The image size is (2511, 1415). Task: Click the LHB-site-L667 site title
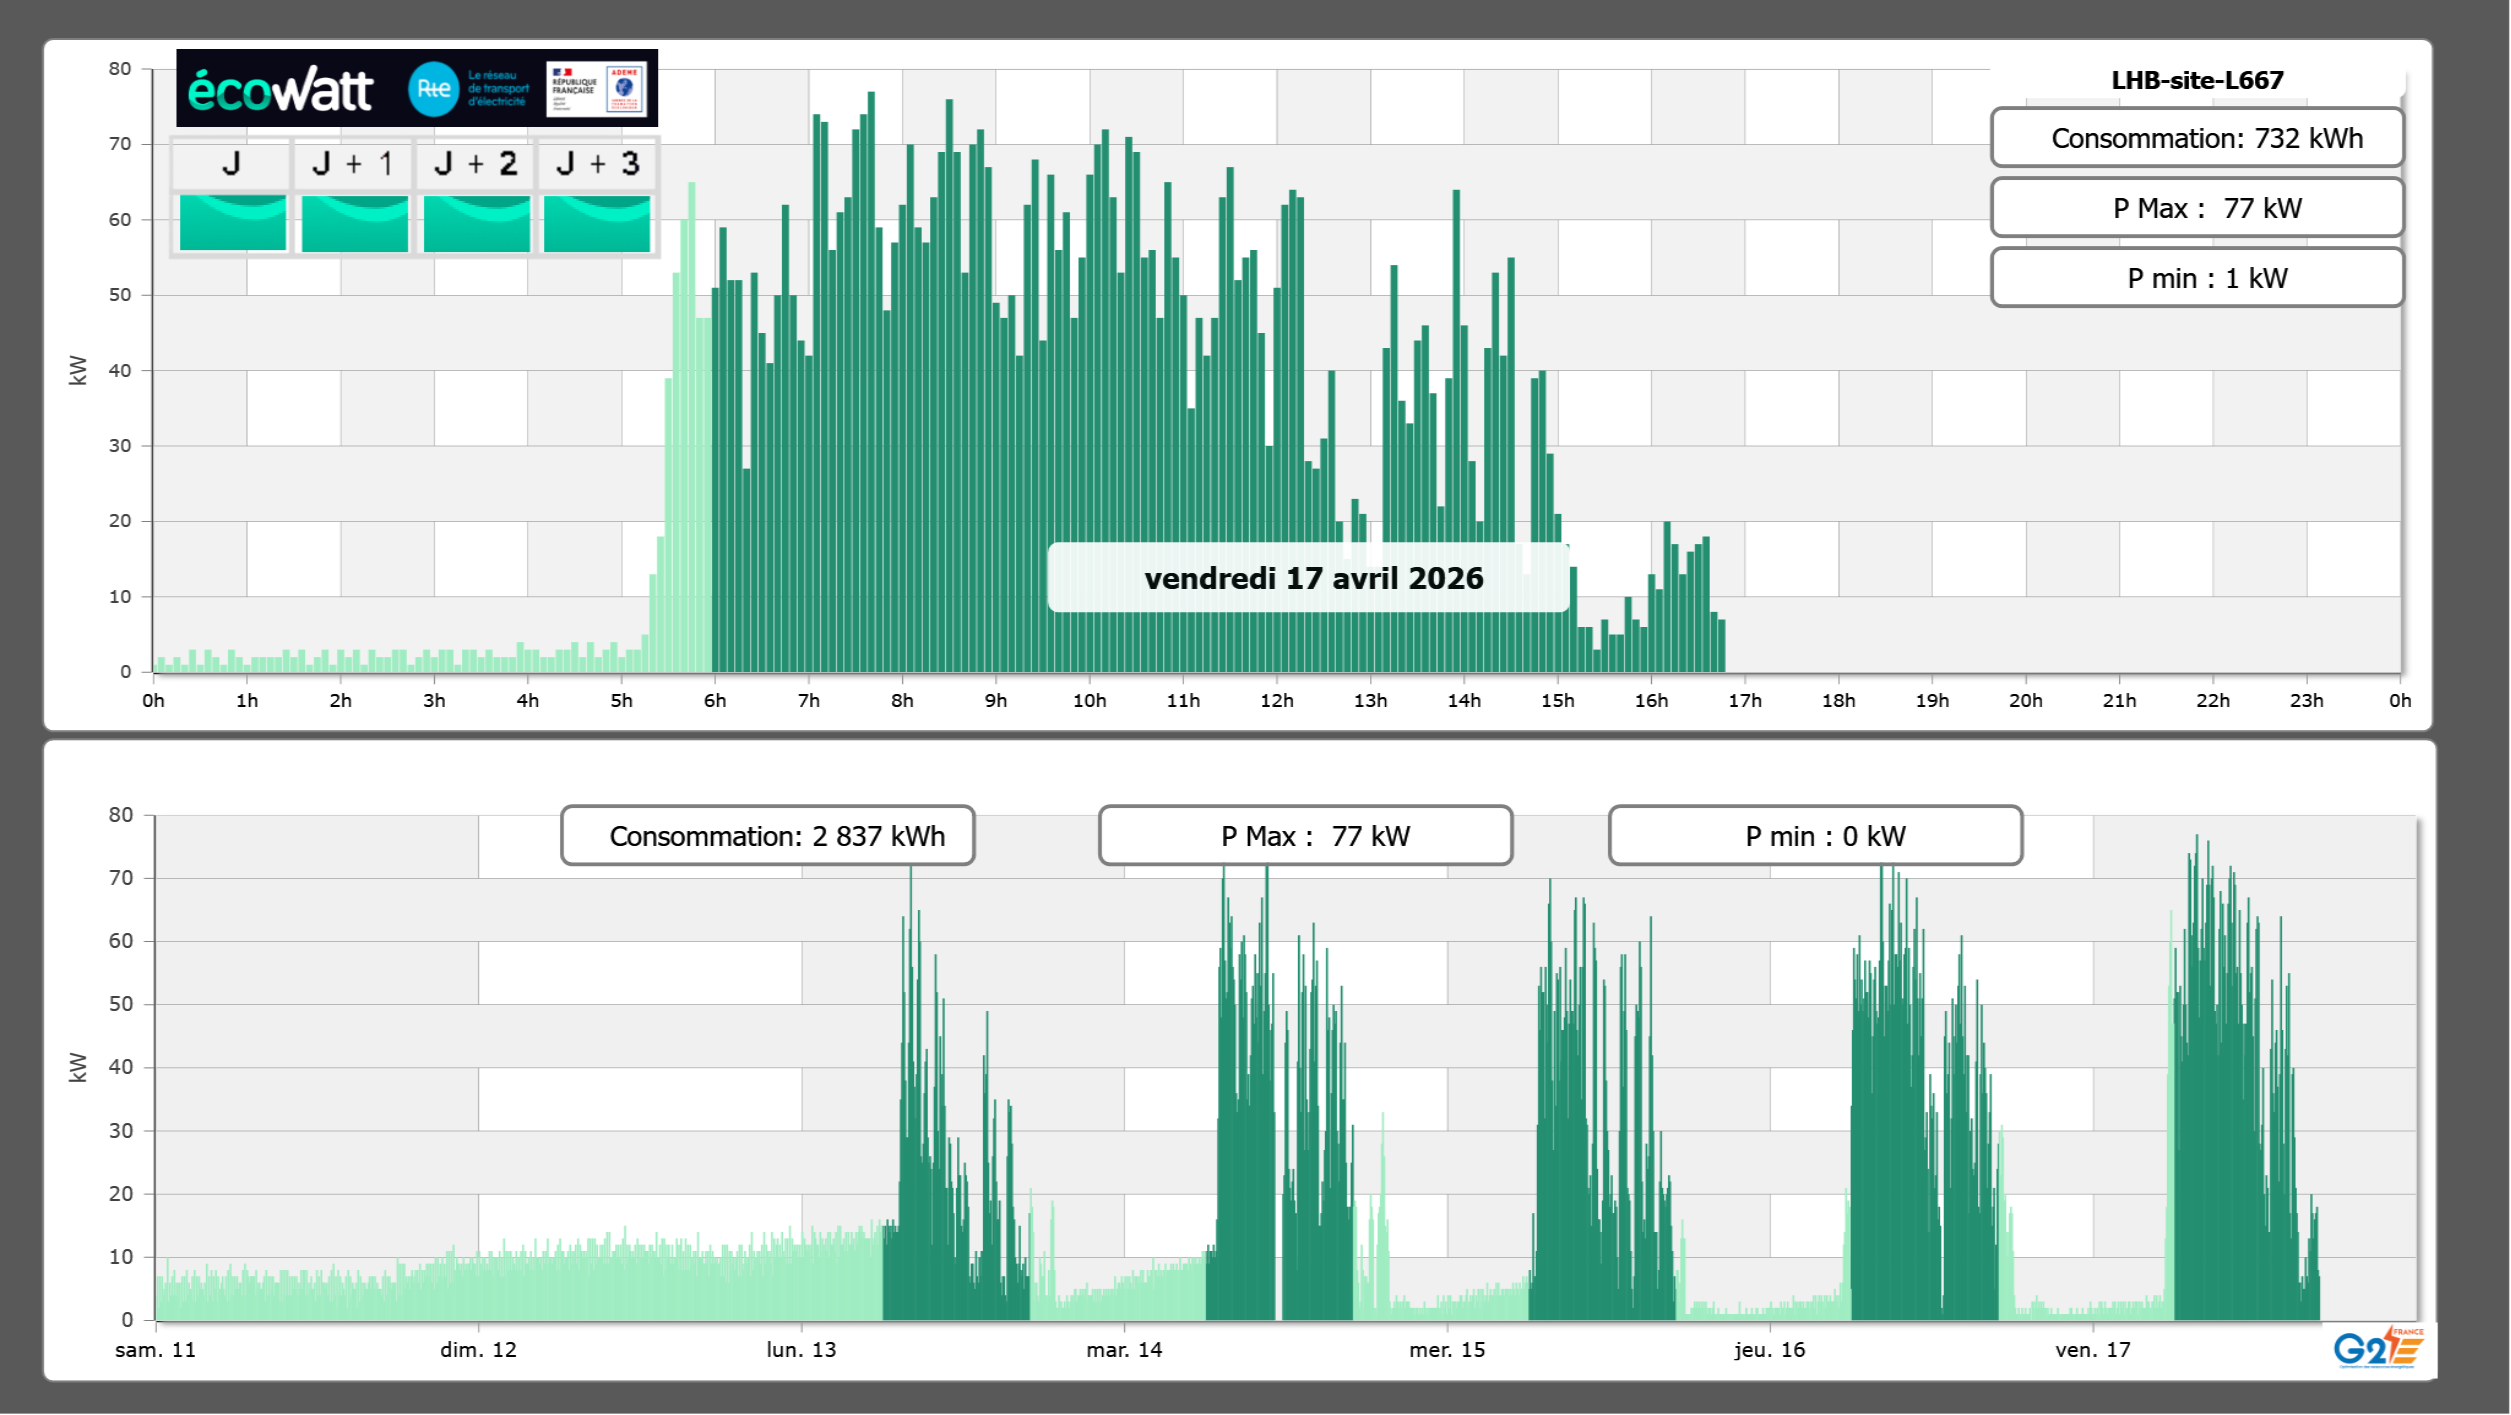(2197, 80)
